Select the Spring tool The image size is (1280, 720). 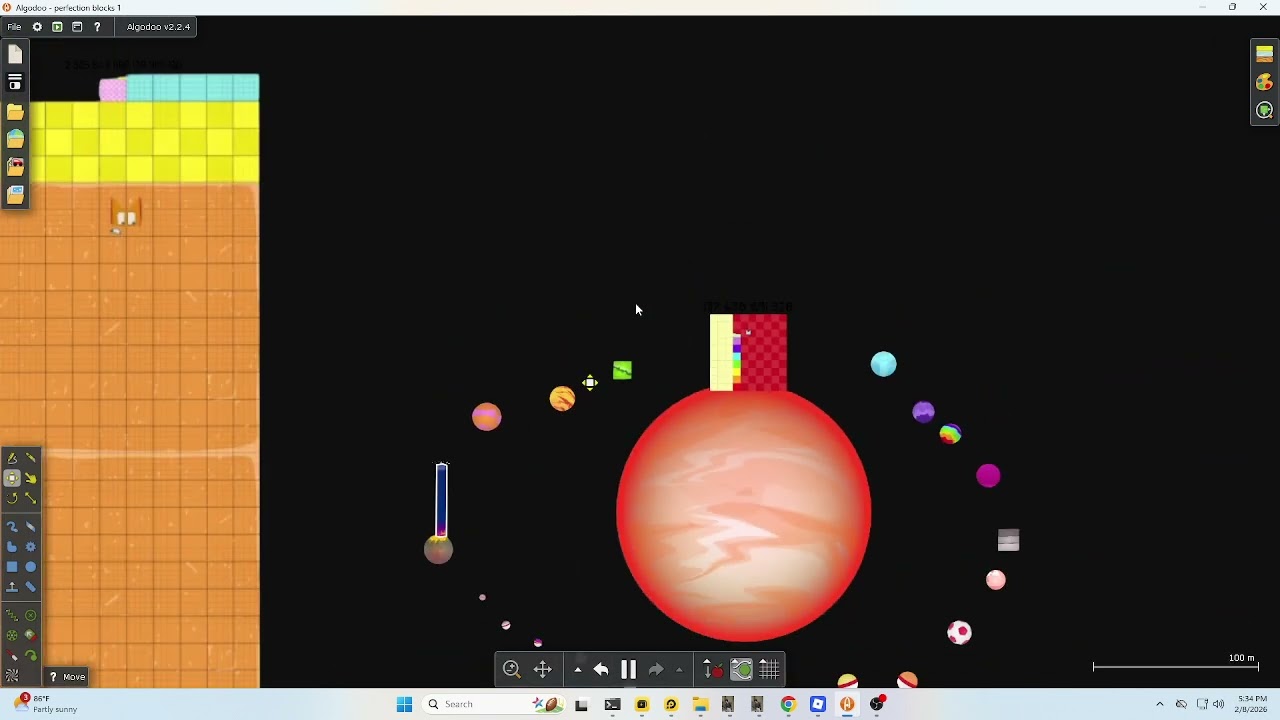pos(12,616)
